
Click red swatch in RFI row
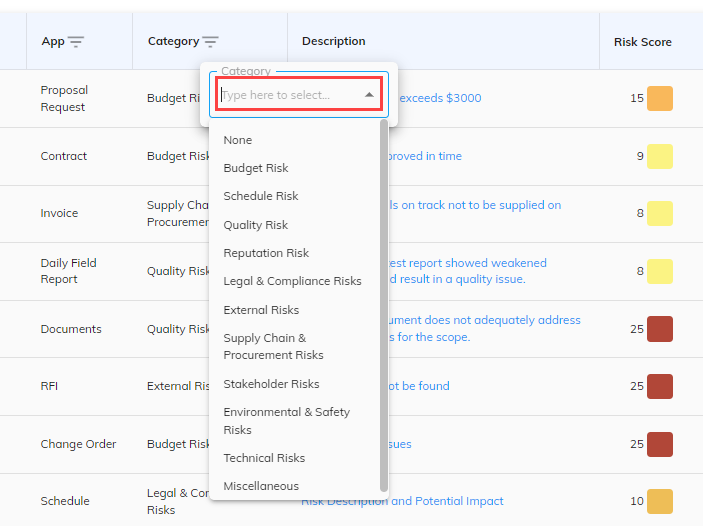pos(660,386)
